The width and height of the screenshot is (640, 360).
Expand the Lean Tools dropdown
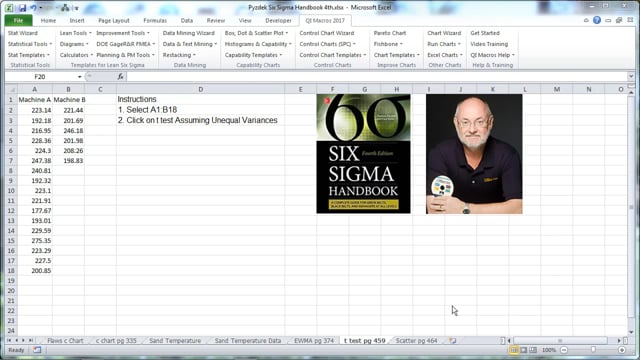[x=76, y=33]
